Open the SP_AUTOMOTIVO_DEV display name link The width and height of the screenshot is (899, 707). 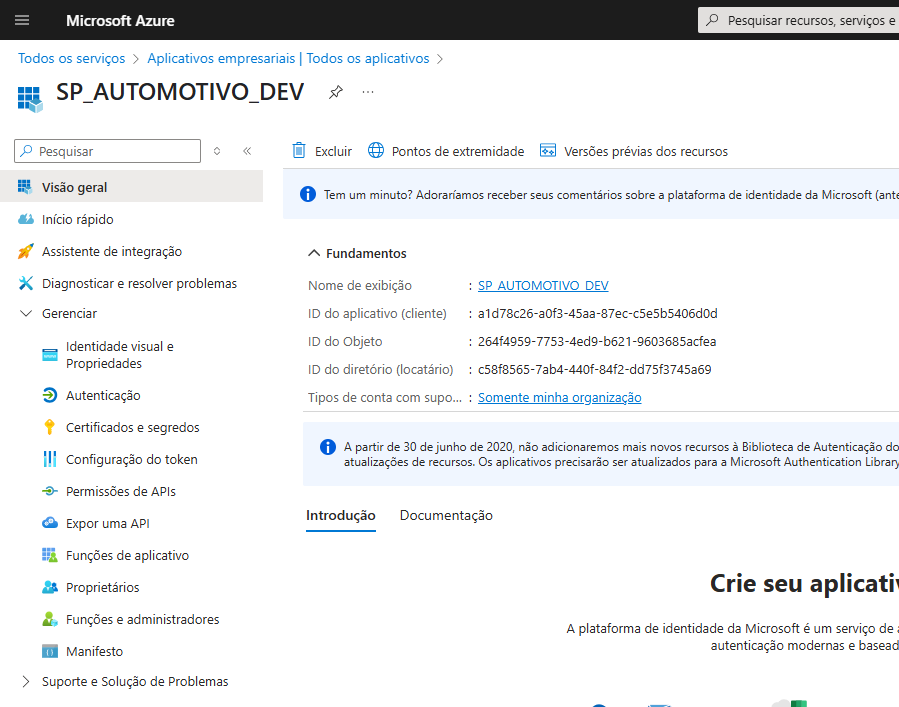543,286
